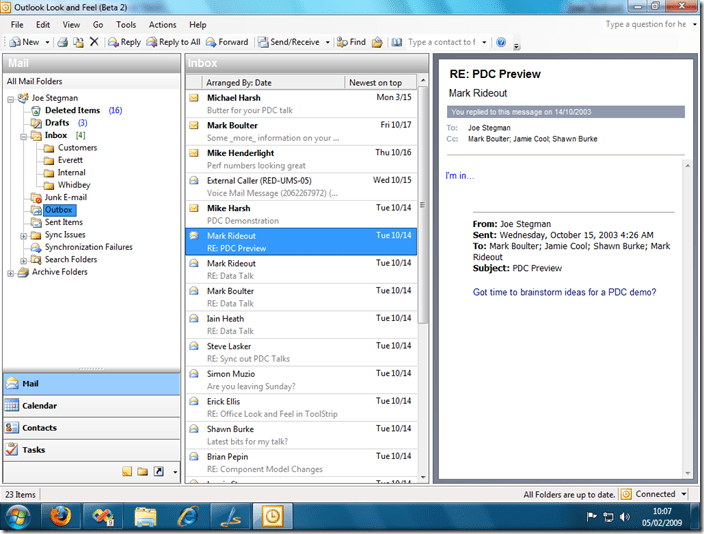Click the Print icon in the toolbar
Viewport: 704px width, 534px height.
click(62, 42)
